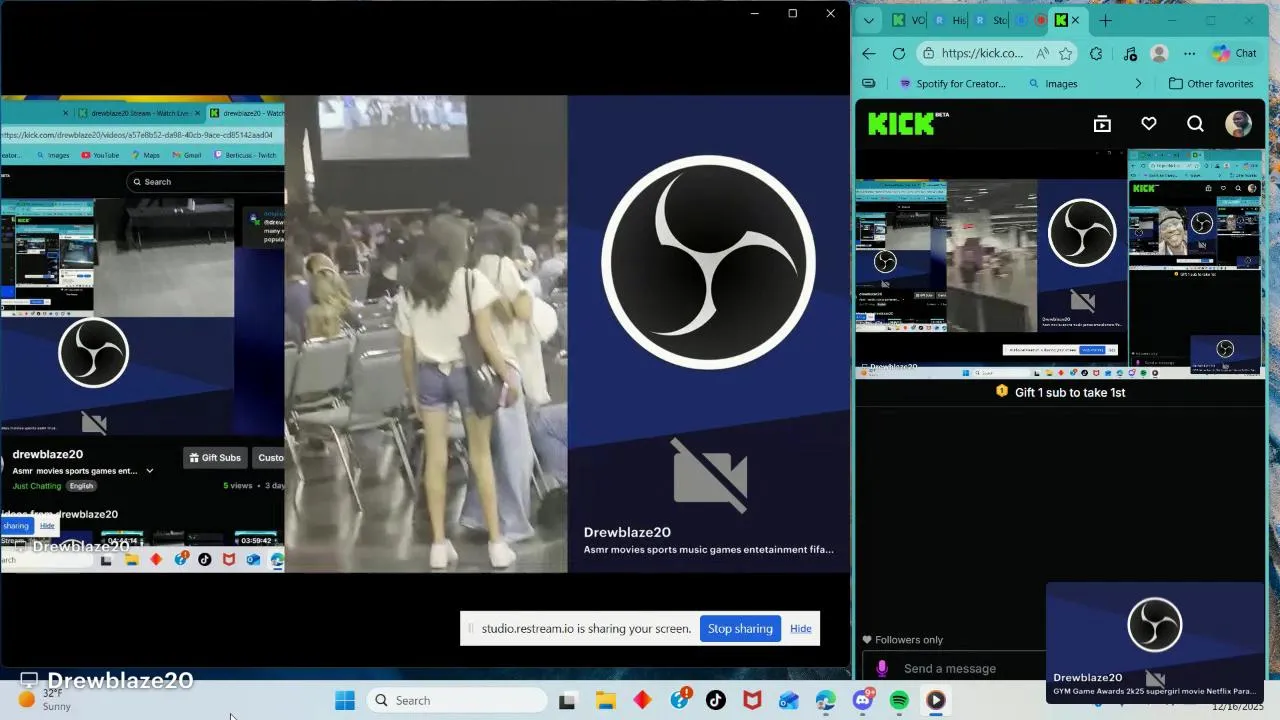
Task: Click the Kick stream video player
Action: [1060, 264]
